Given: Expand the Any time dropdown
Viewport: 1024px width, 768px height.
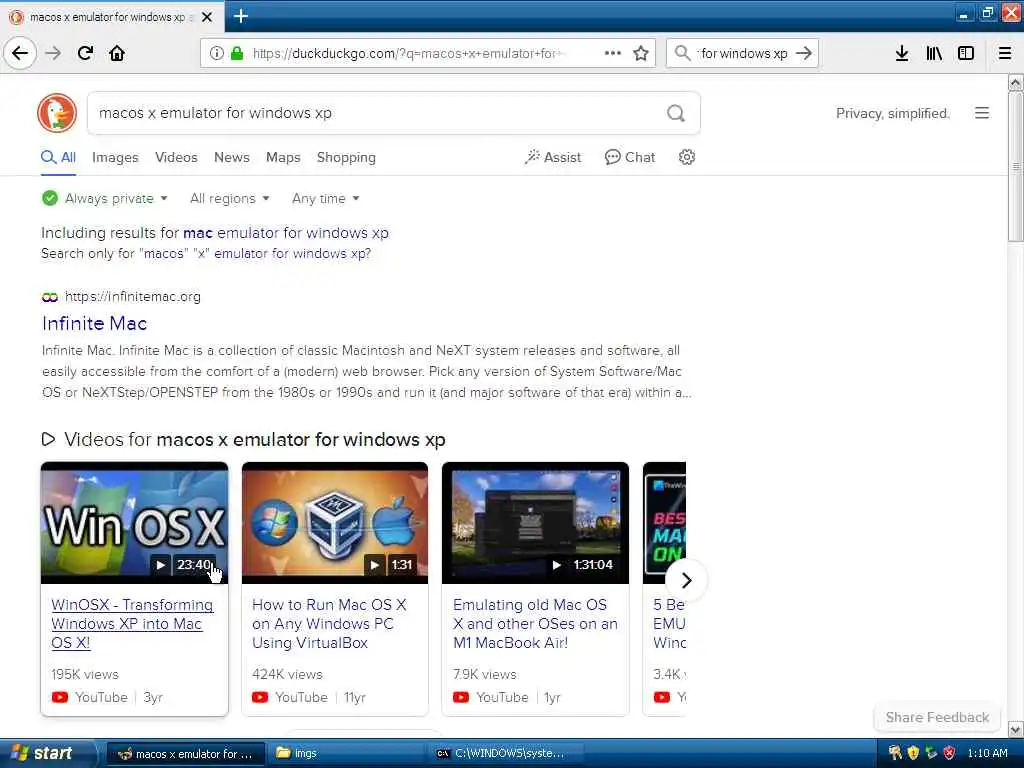Looking at the screenshot, I should 325,198.
